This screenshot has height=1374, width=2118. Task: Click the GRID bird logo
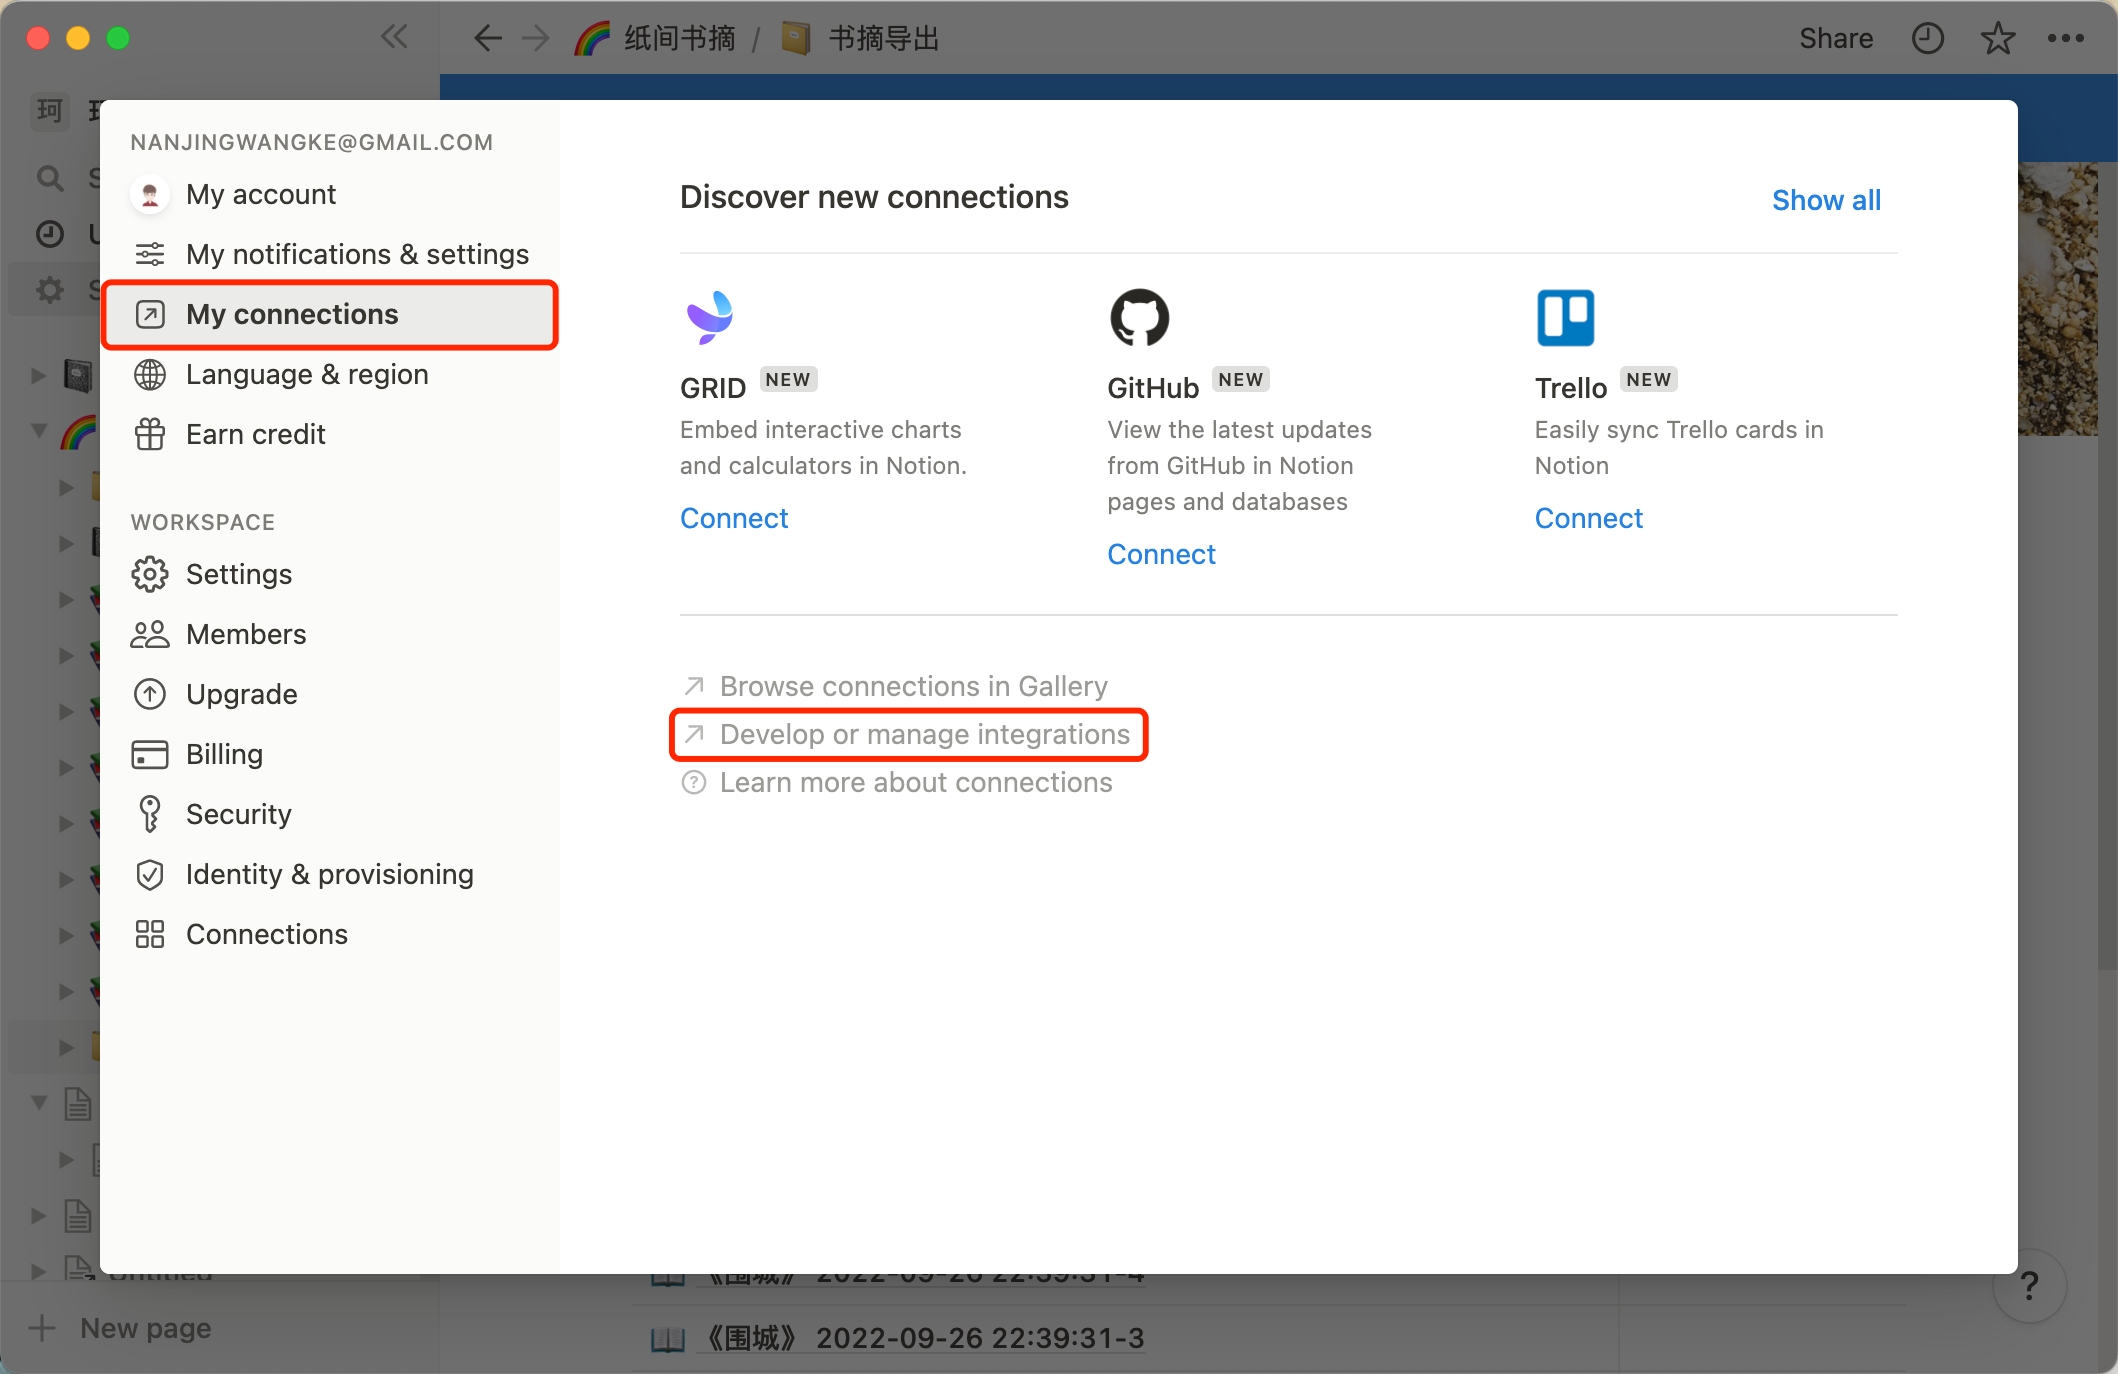(x=709, y=317)
